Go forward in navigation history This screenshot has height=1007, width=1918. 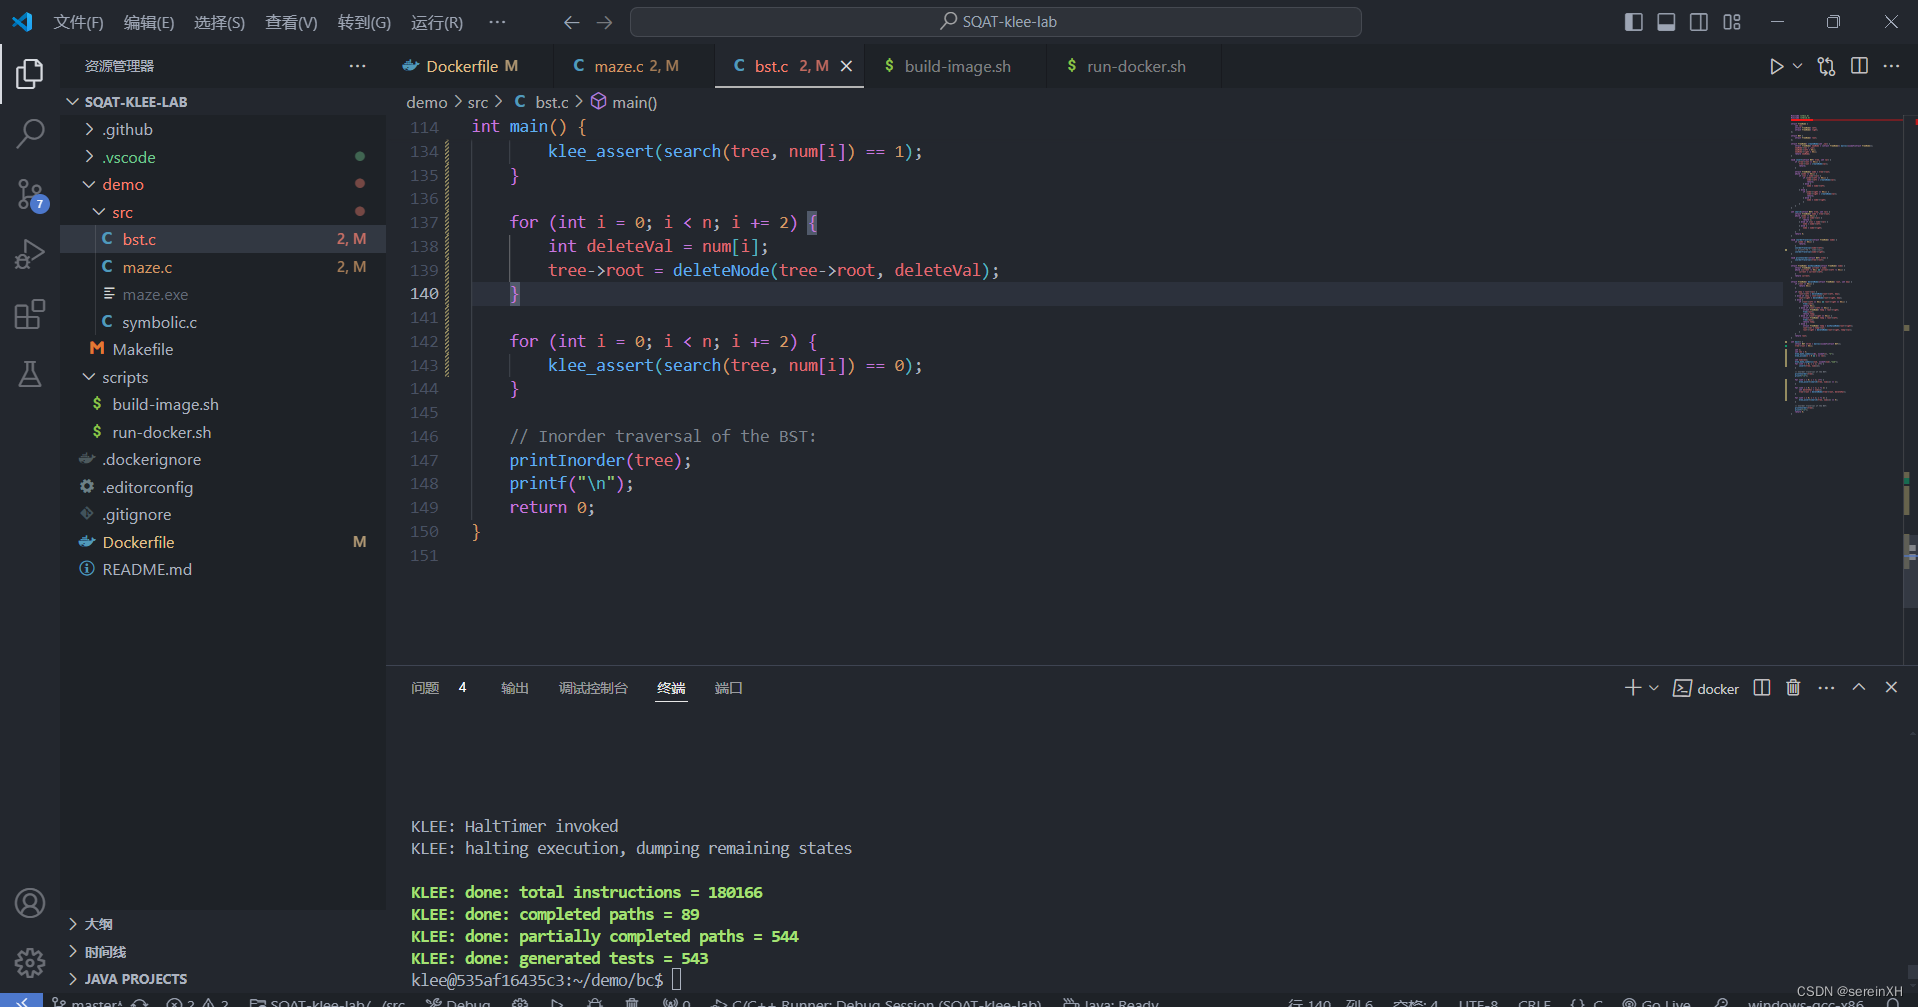[604, 22]
